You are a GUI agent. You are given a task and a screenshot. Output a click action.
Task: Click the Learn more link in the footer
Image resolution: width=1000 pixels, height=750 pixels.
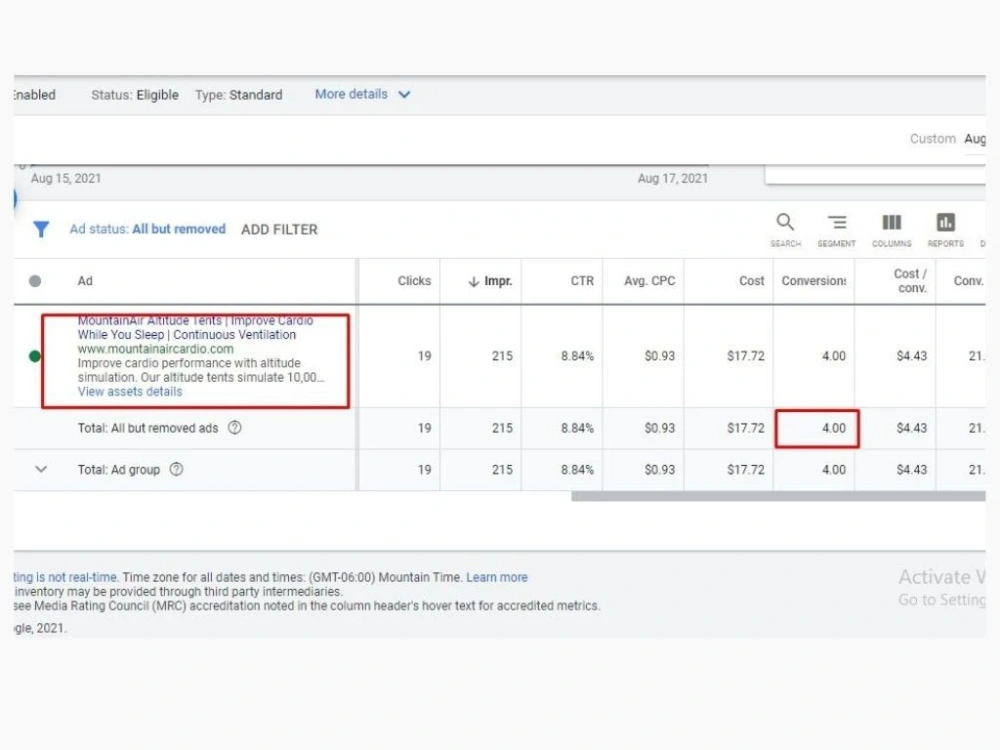(497, 577)
